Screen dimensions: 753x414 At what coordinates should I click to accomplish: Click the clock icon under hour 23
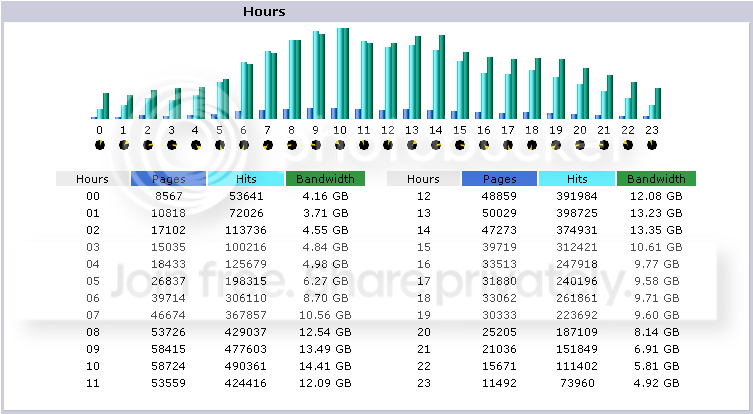coord(652,145)
